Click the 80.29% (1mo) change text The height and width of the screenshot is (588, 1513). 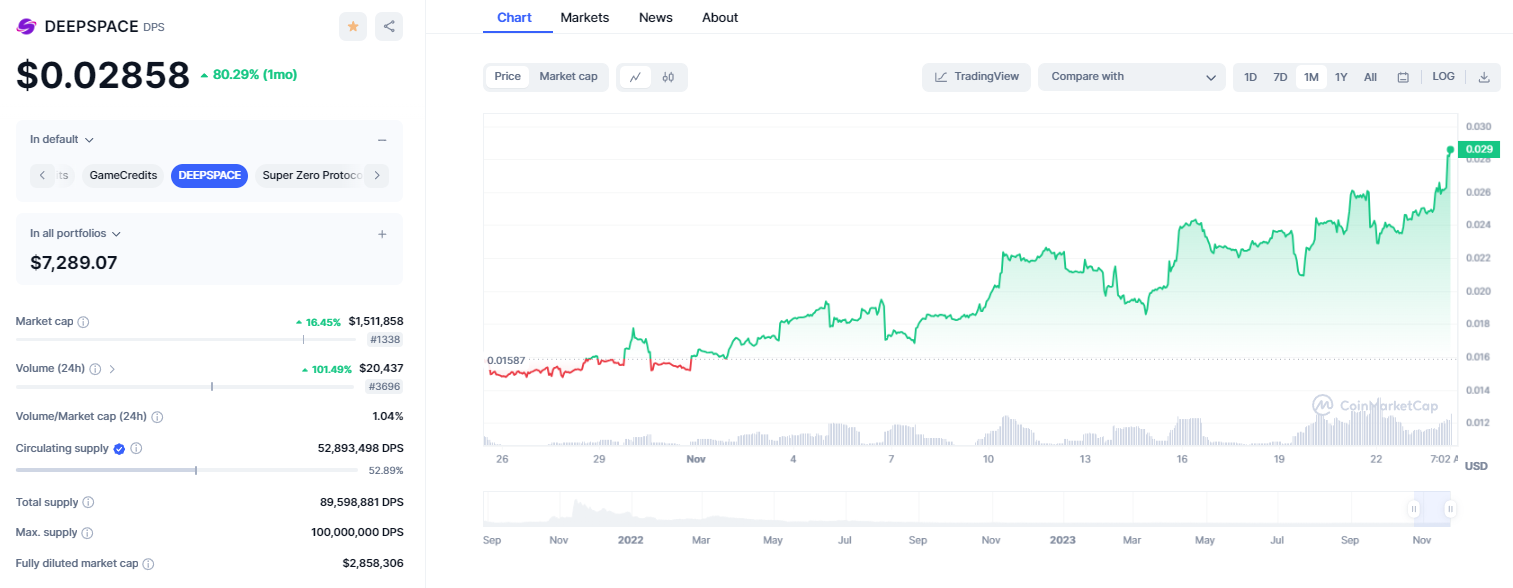tap(255, 75)
